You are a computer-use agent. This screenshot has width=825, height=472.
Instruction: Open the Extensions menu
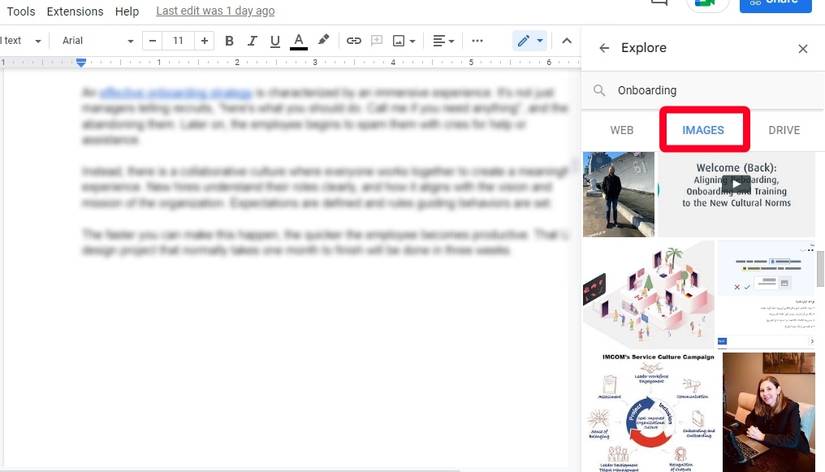(x=75, y=11)
